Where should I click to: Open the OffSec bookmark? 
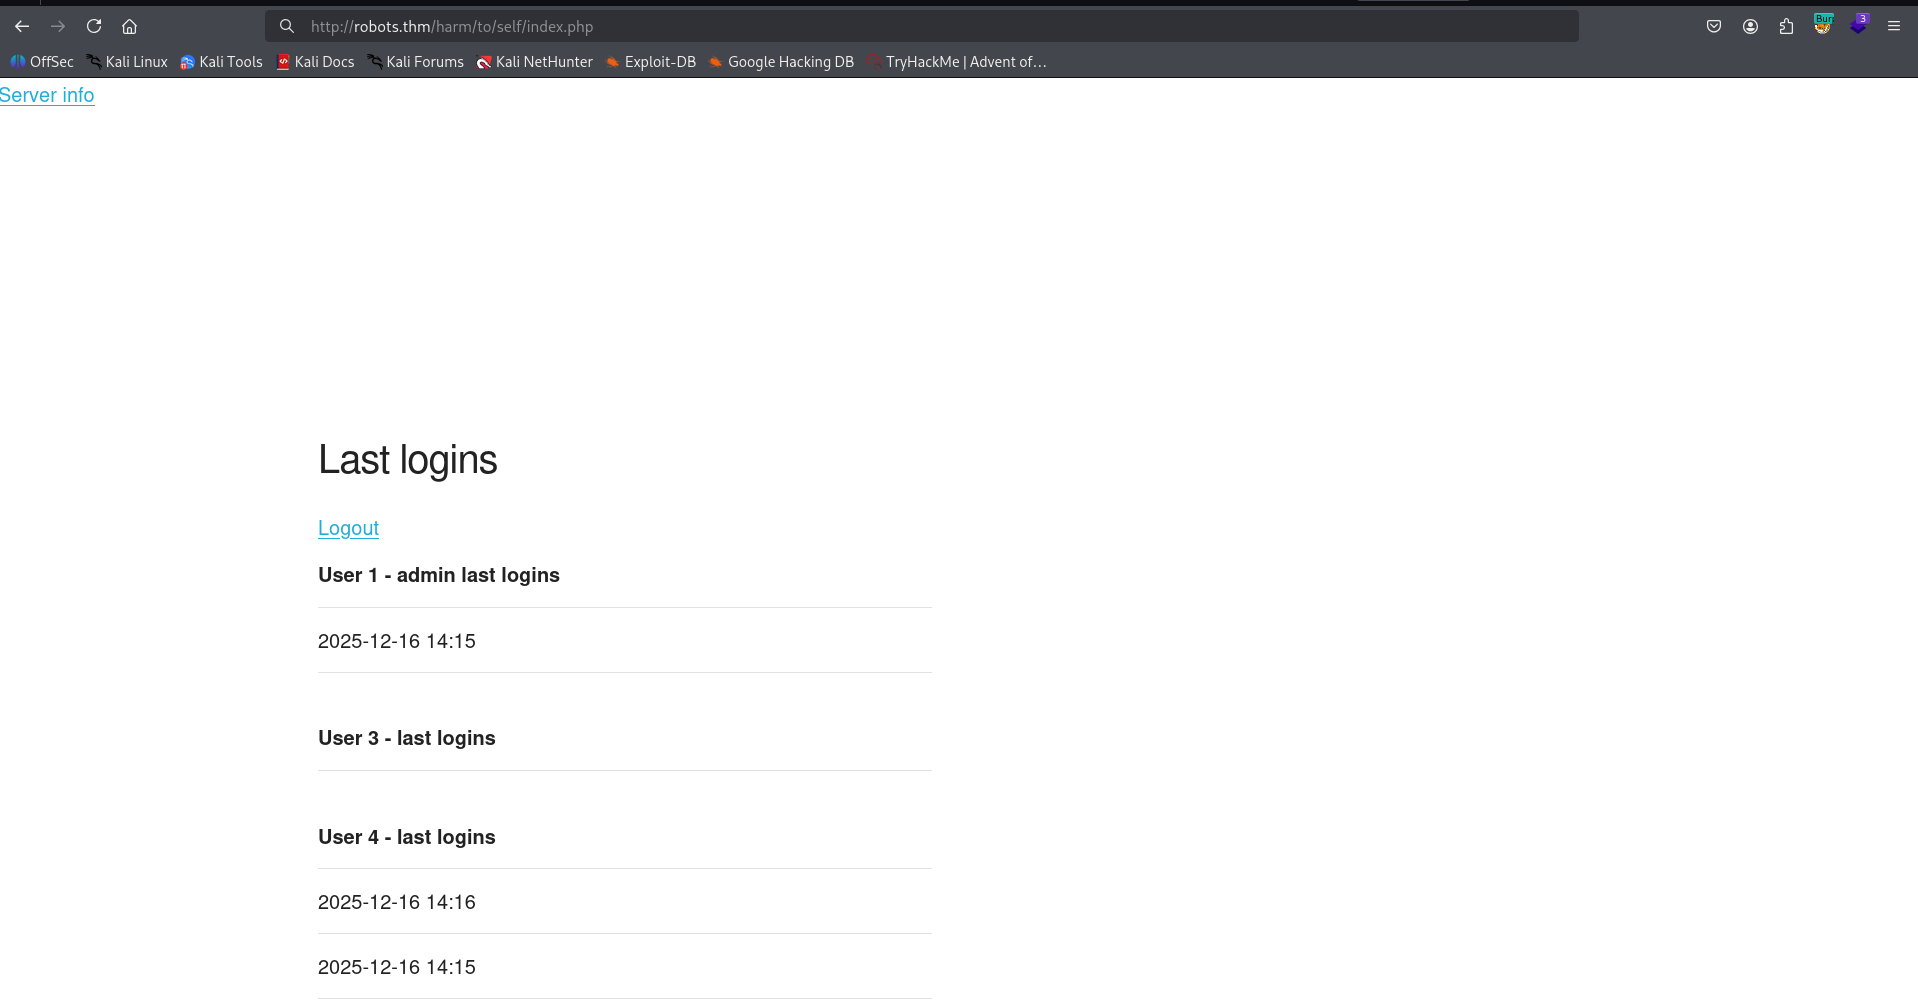42,62
